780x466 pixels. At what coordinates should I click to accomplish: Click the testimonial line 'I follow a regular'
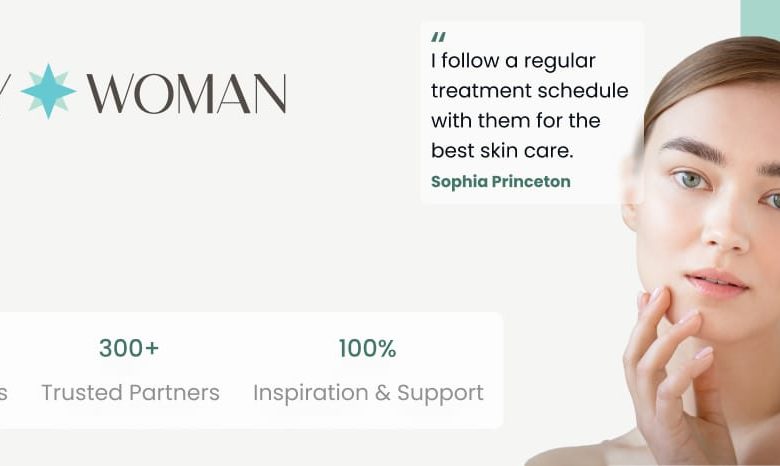[513, 61]
